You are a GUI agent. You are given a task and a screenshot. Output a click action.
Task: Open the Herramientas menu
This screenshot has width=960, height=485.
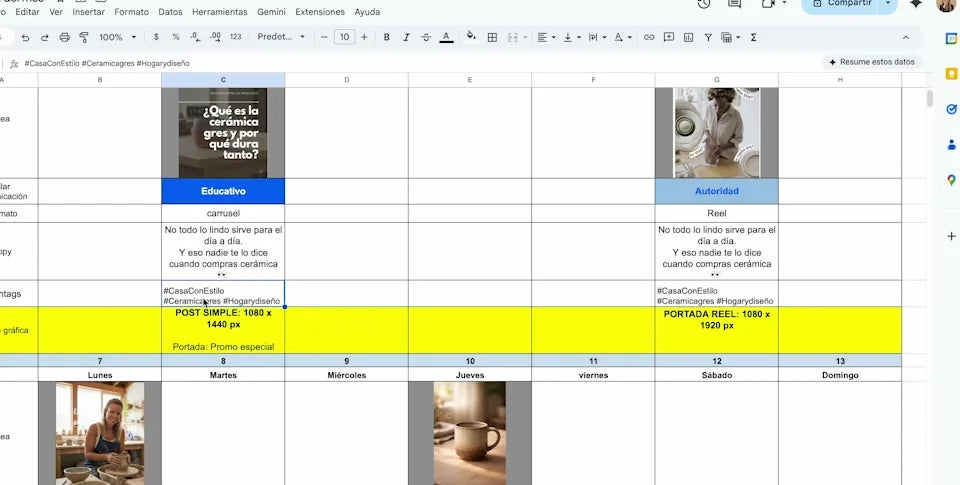[x=220, y=12]
